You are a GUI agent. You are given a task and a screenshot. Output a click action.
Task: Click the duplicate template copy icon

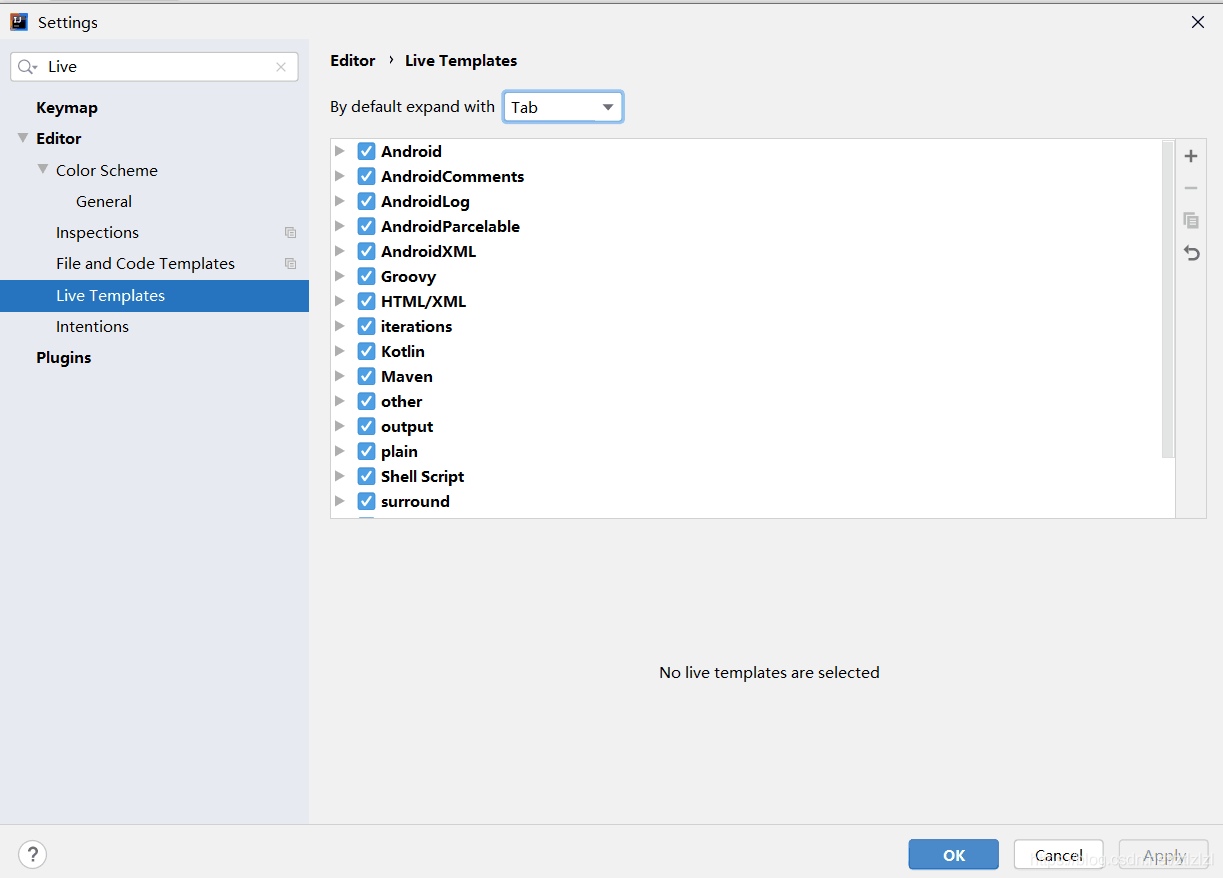click(x=1191, y=220)
